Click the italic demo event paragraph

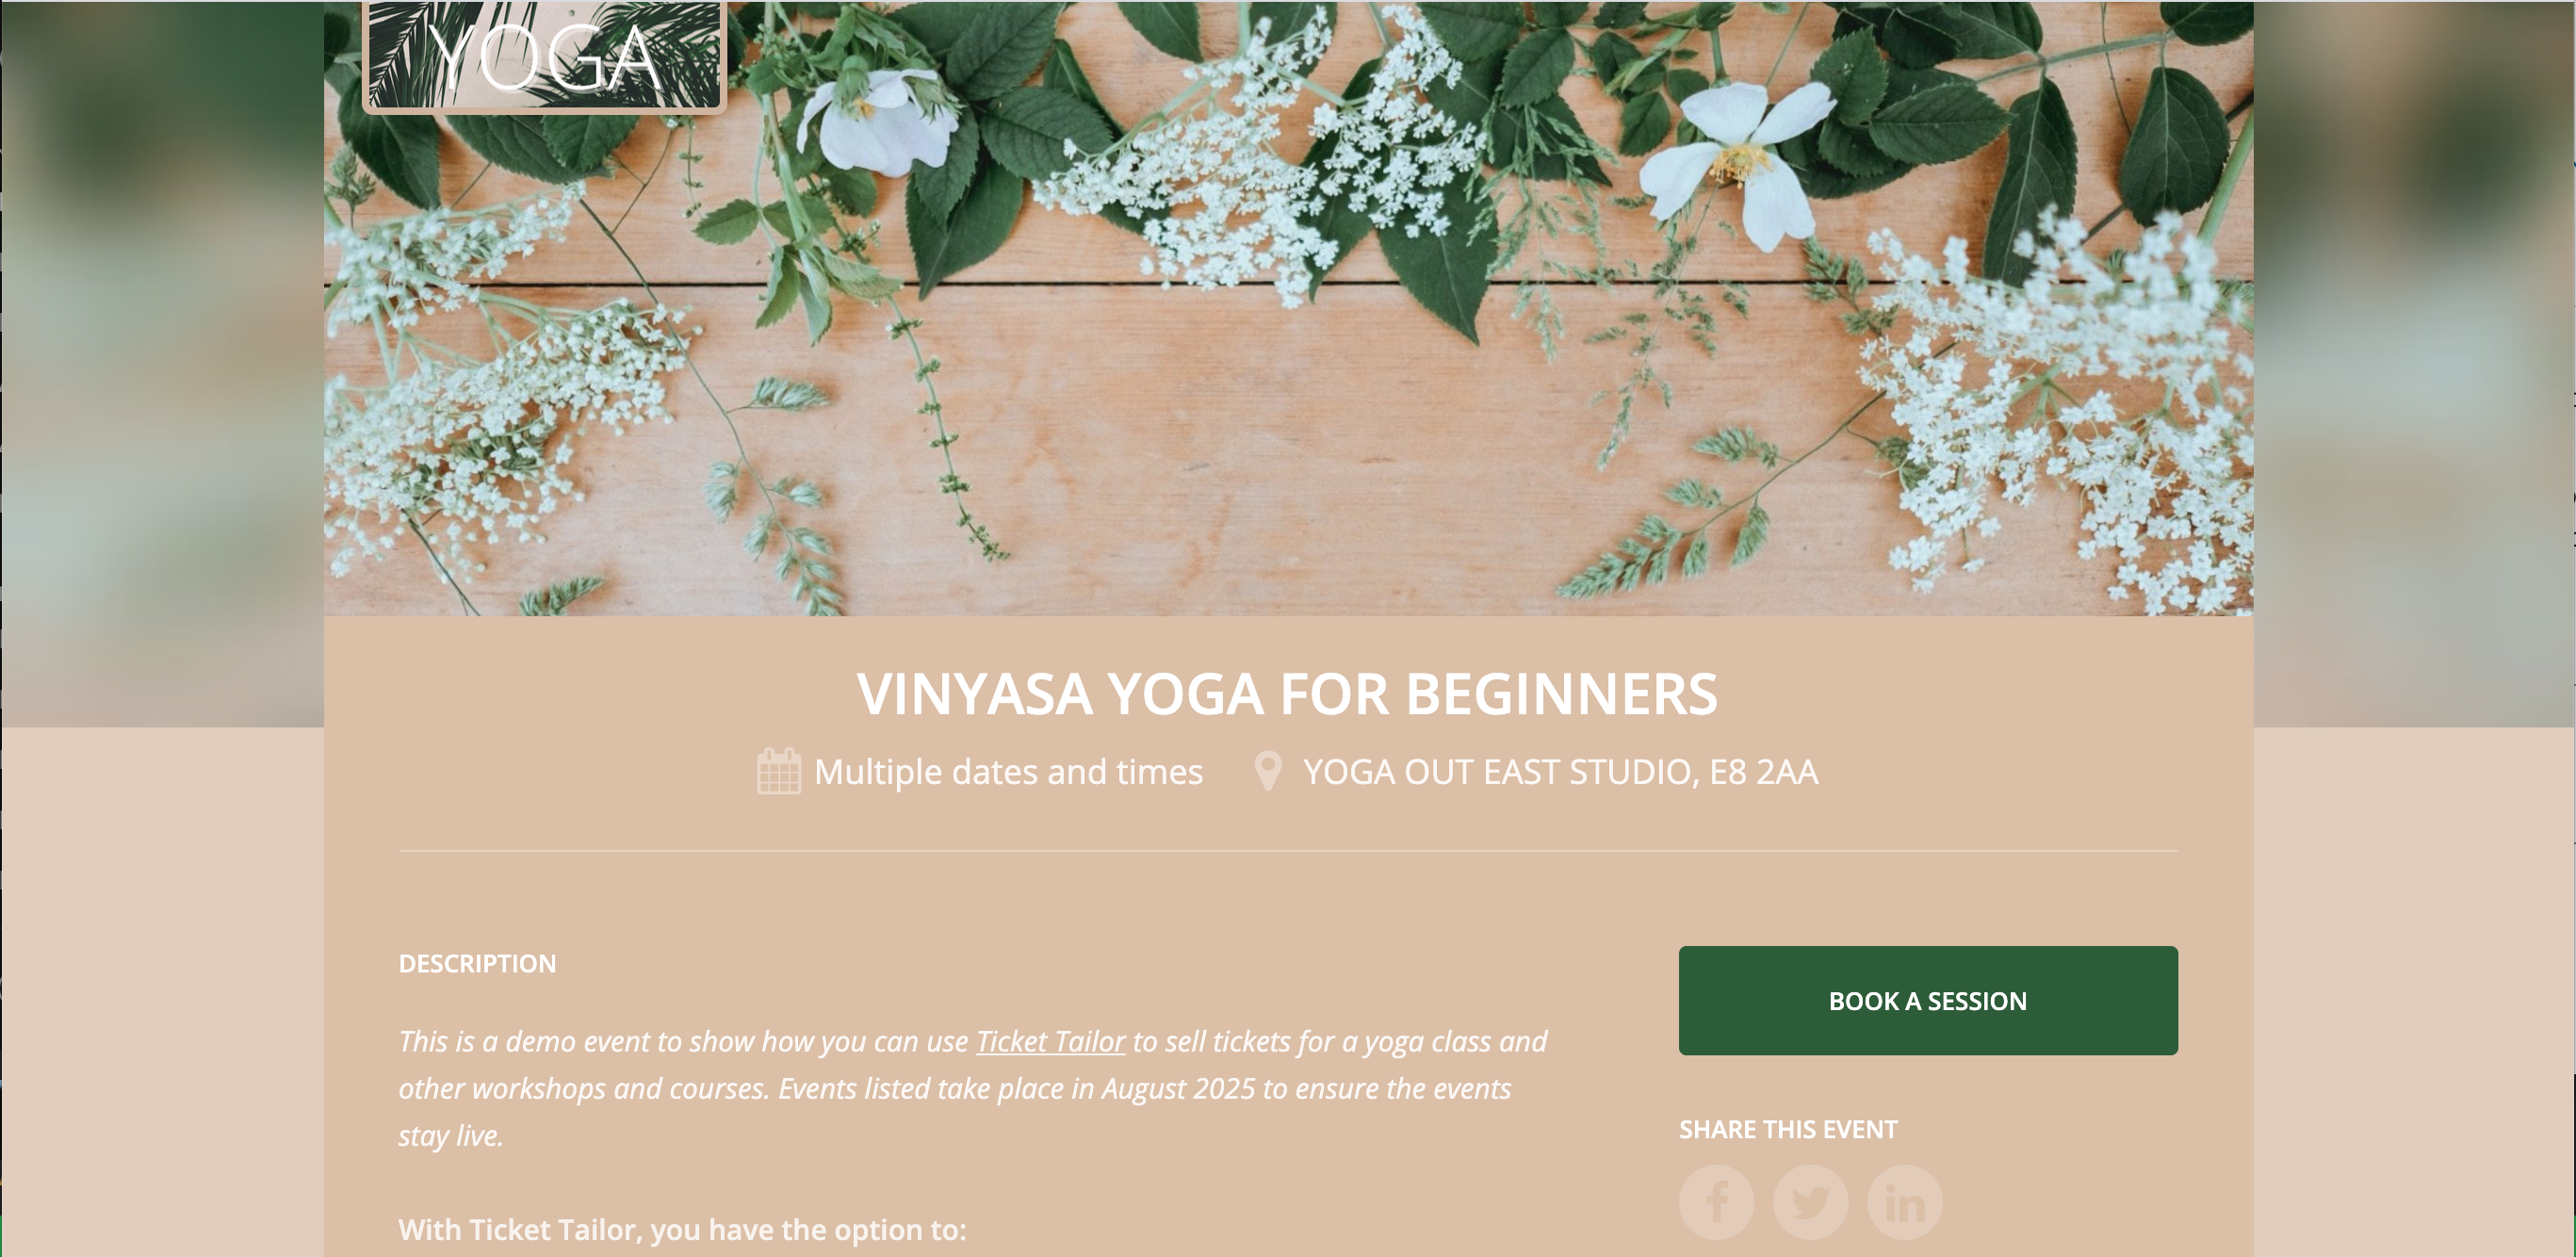[x=973, y=1088]
